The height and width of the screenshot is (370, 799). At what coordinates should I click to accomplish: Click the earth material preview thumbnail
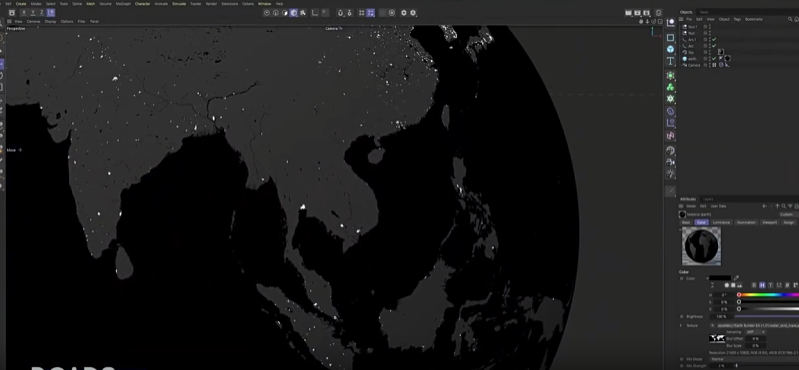coord(701,246)
